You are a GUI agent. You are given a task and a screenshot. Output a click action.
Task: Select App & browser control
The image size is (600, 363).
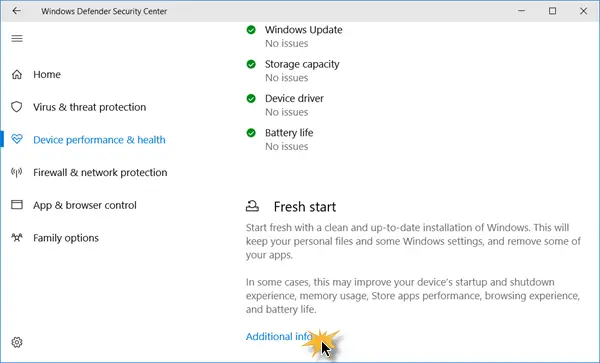[85, 205]
